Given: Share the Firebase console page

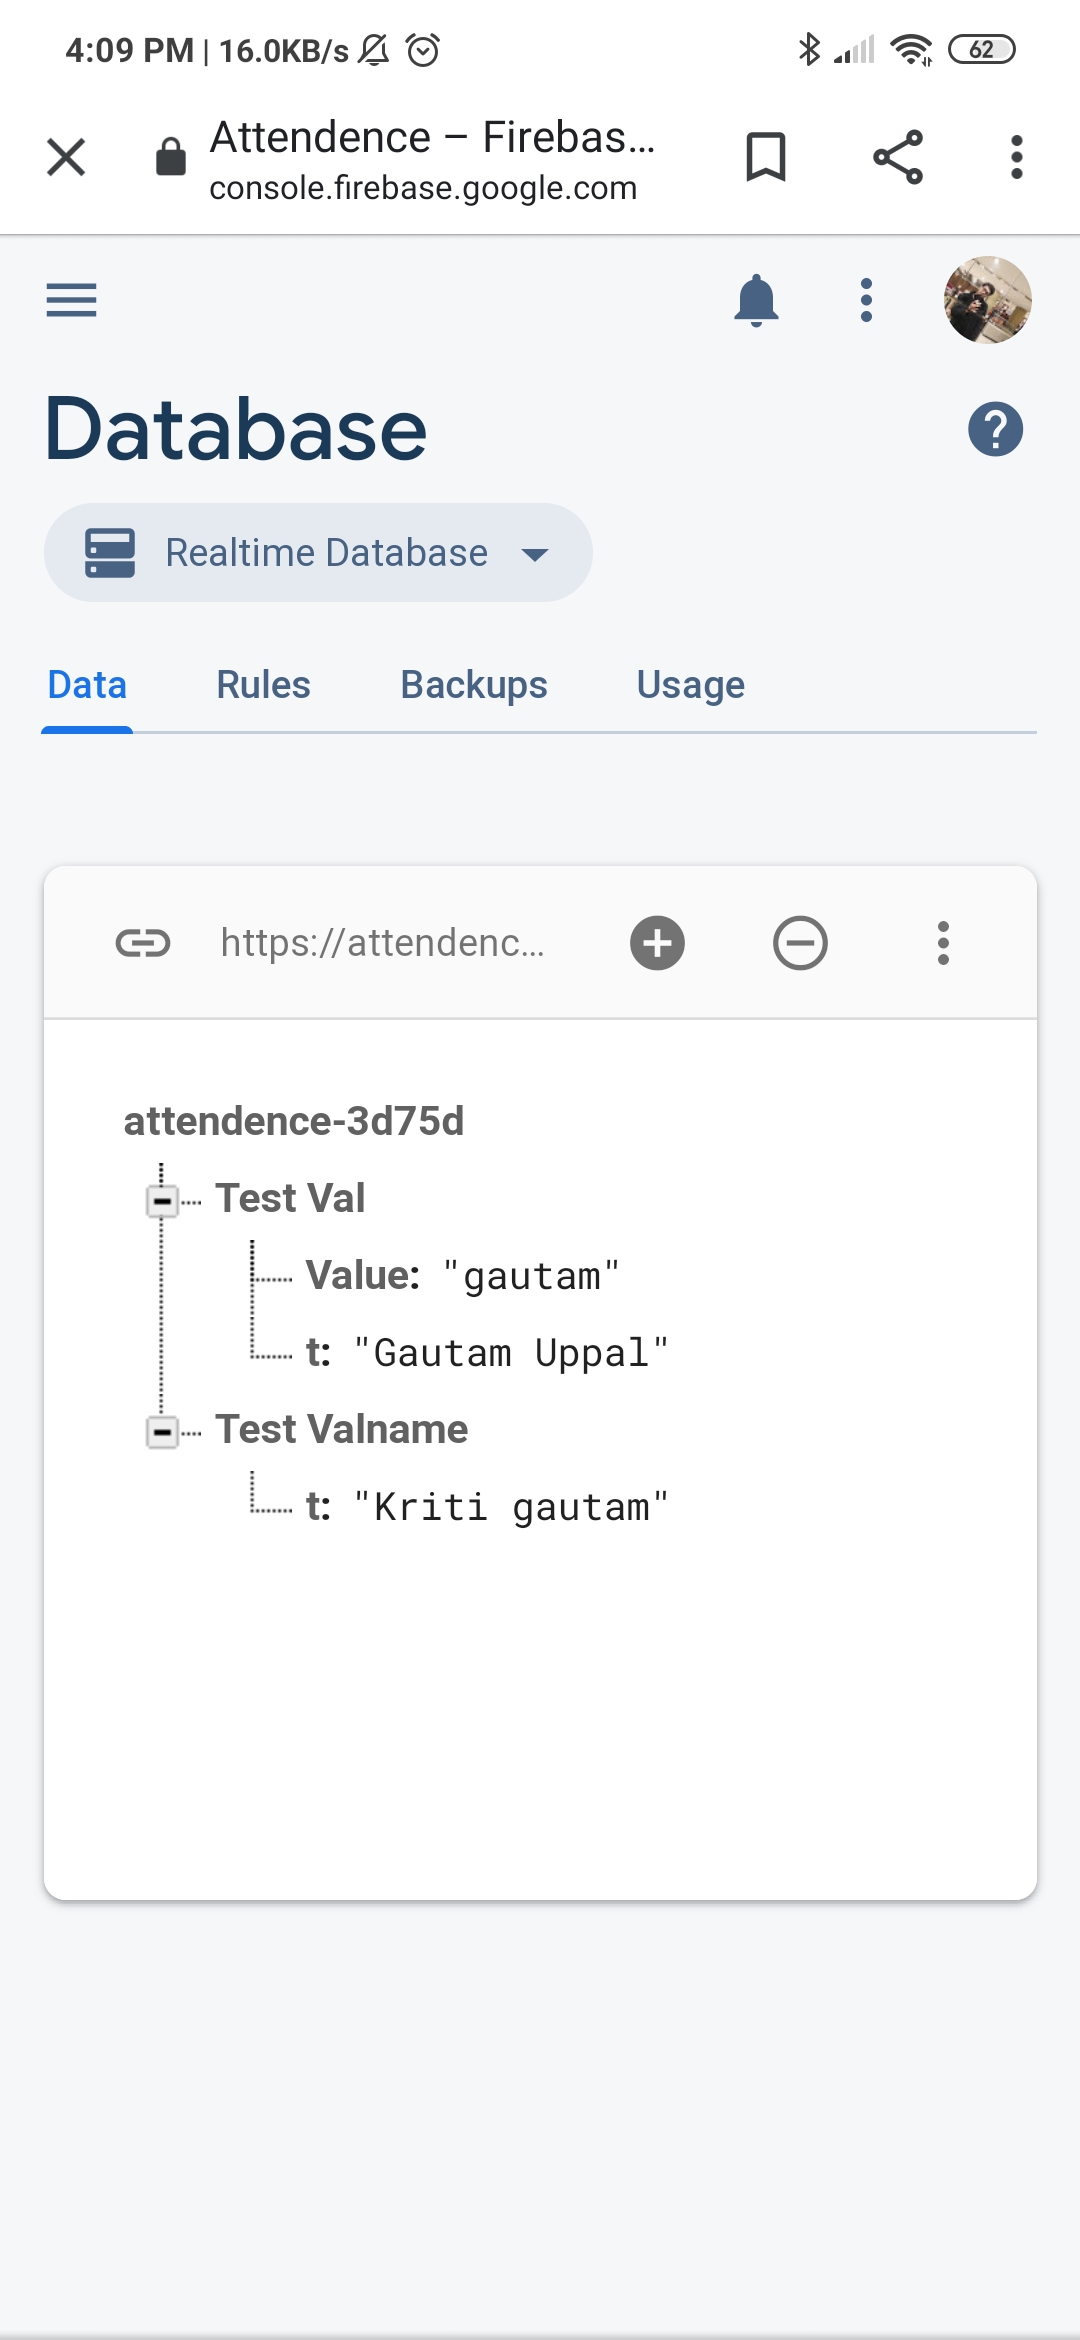Looking at the screenshot, I should click(x=897, y=157).
